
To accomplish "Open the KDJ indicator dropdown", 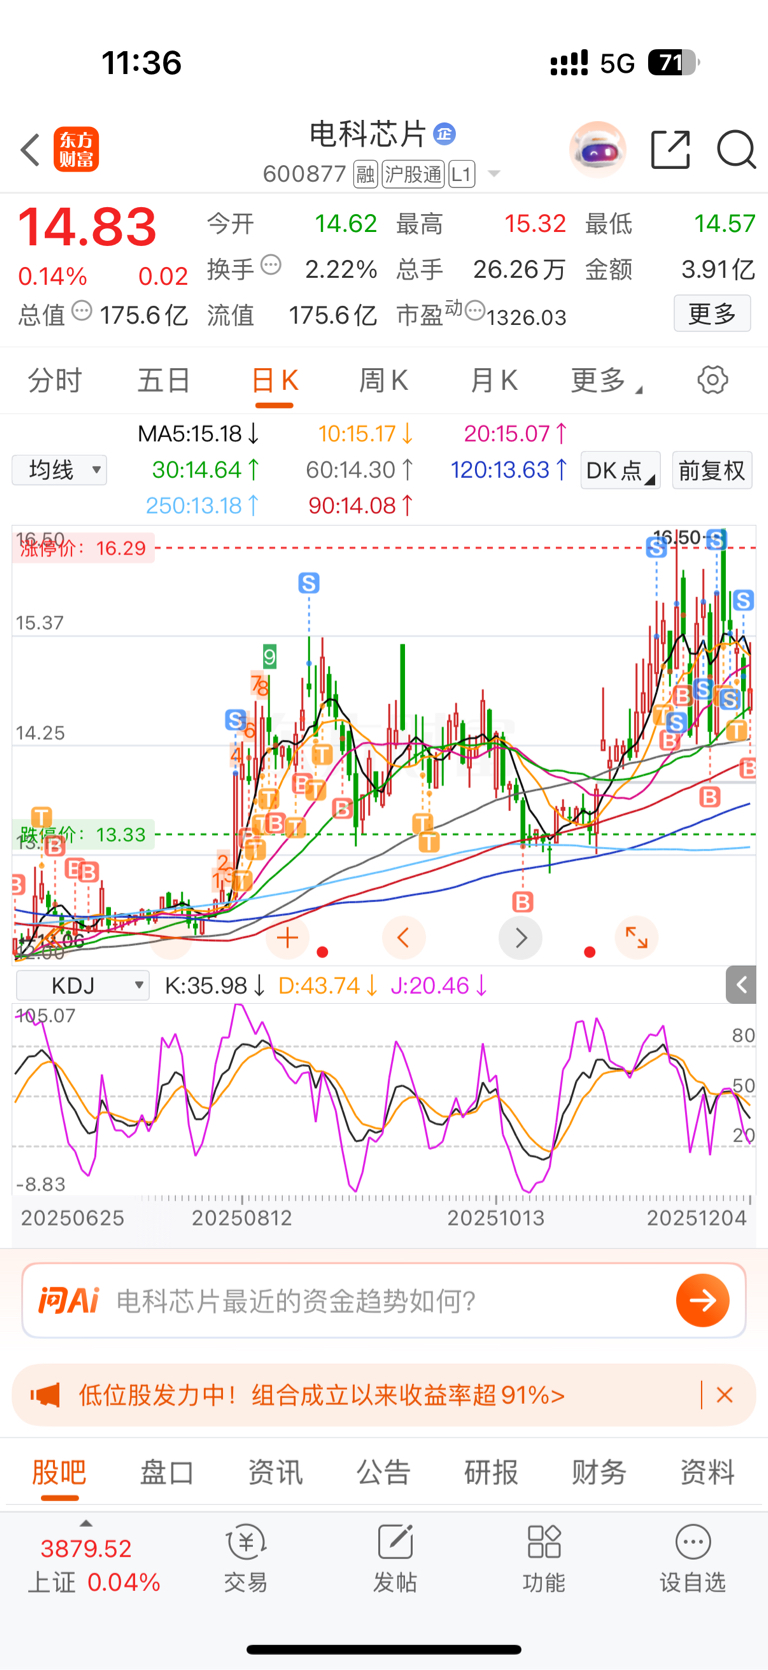I will tap(83, 986).
